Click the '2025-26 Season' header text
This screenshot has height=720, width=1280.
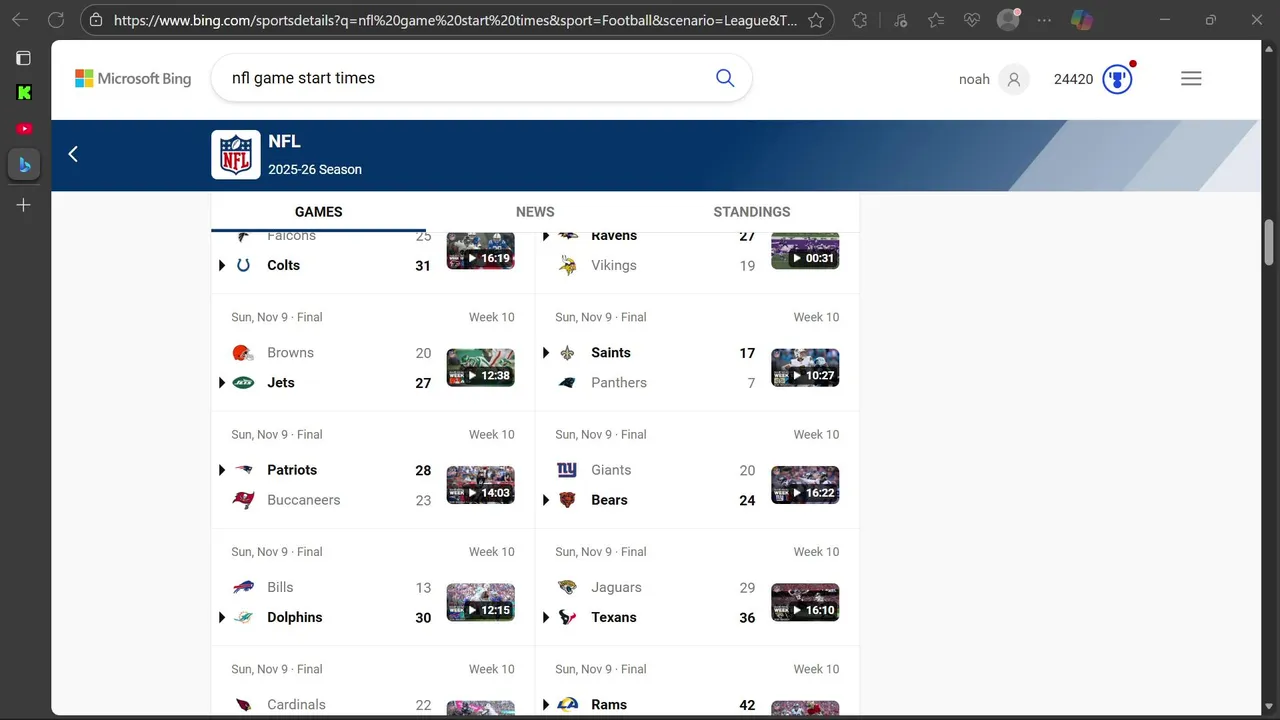click(315, 170)
